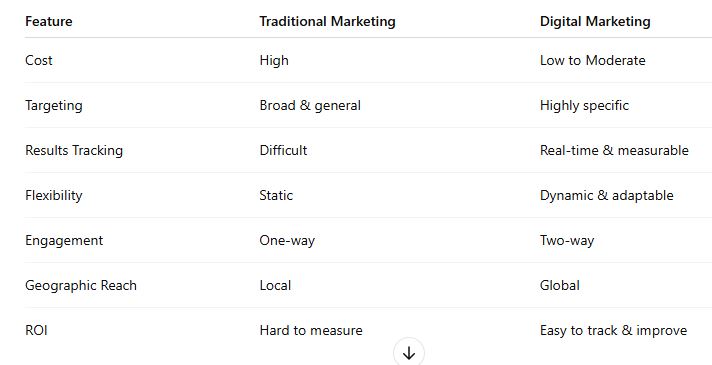Click the Targeting row label

[54, 106]
